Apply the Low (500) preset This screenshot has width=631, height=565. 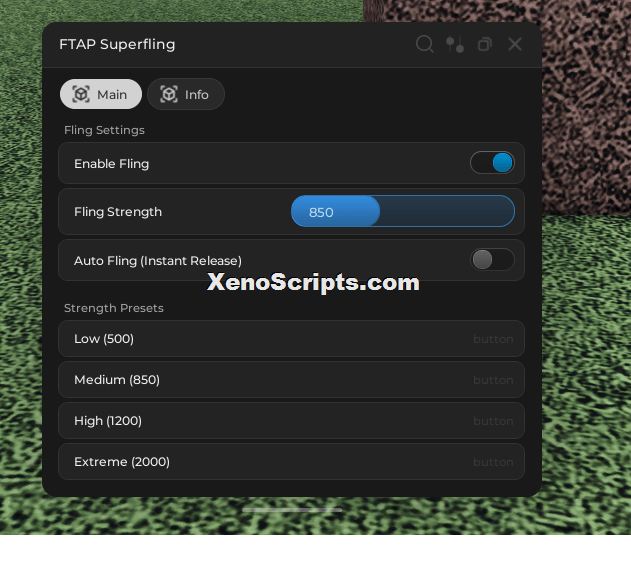coord(291,338)
